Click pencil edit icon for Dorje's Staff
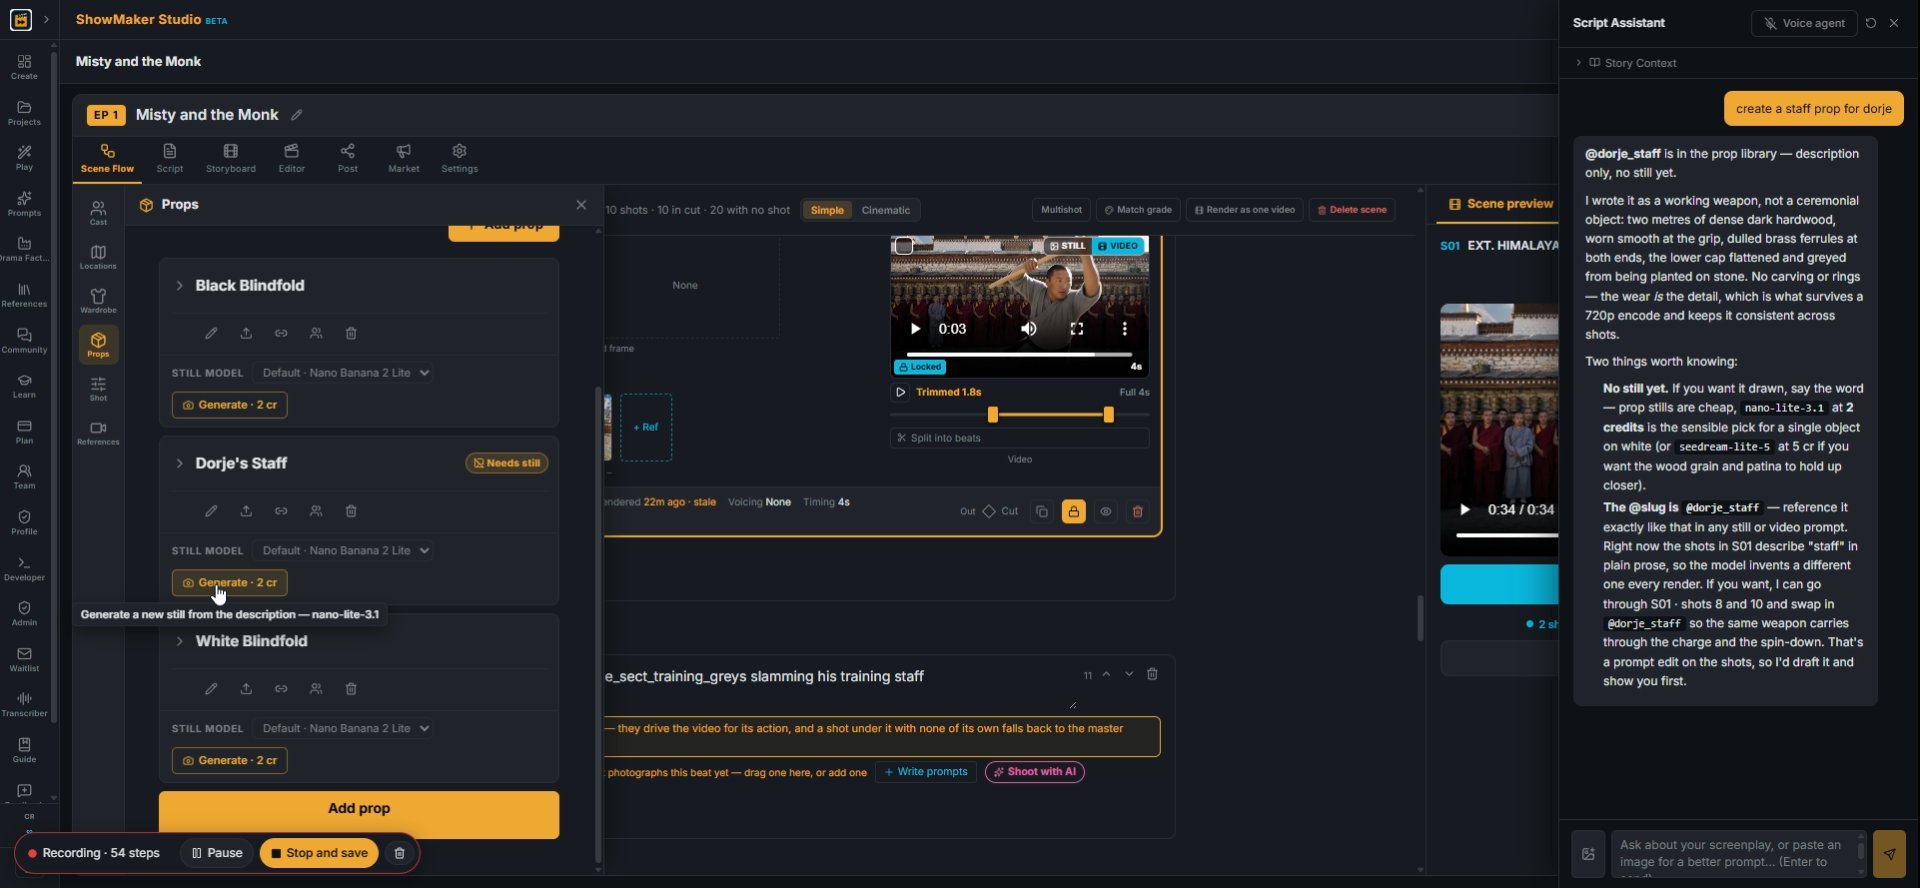 coord(211,511)
